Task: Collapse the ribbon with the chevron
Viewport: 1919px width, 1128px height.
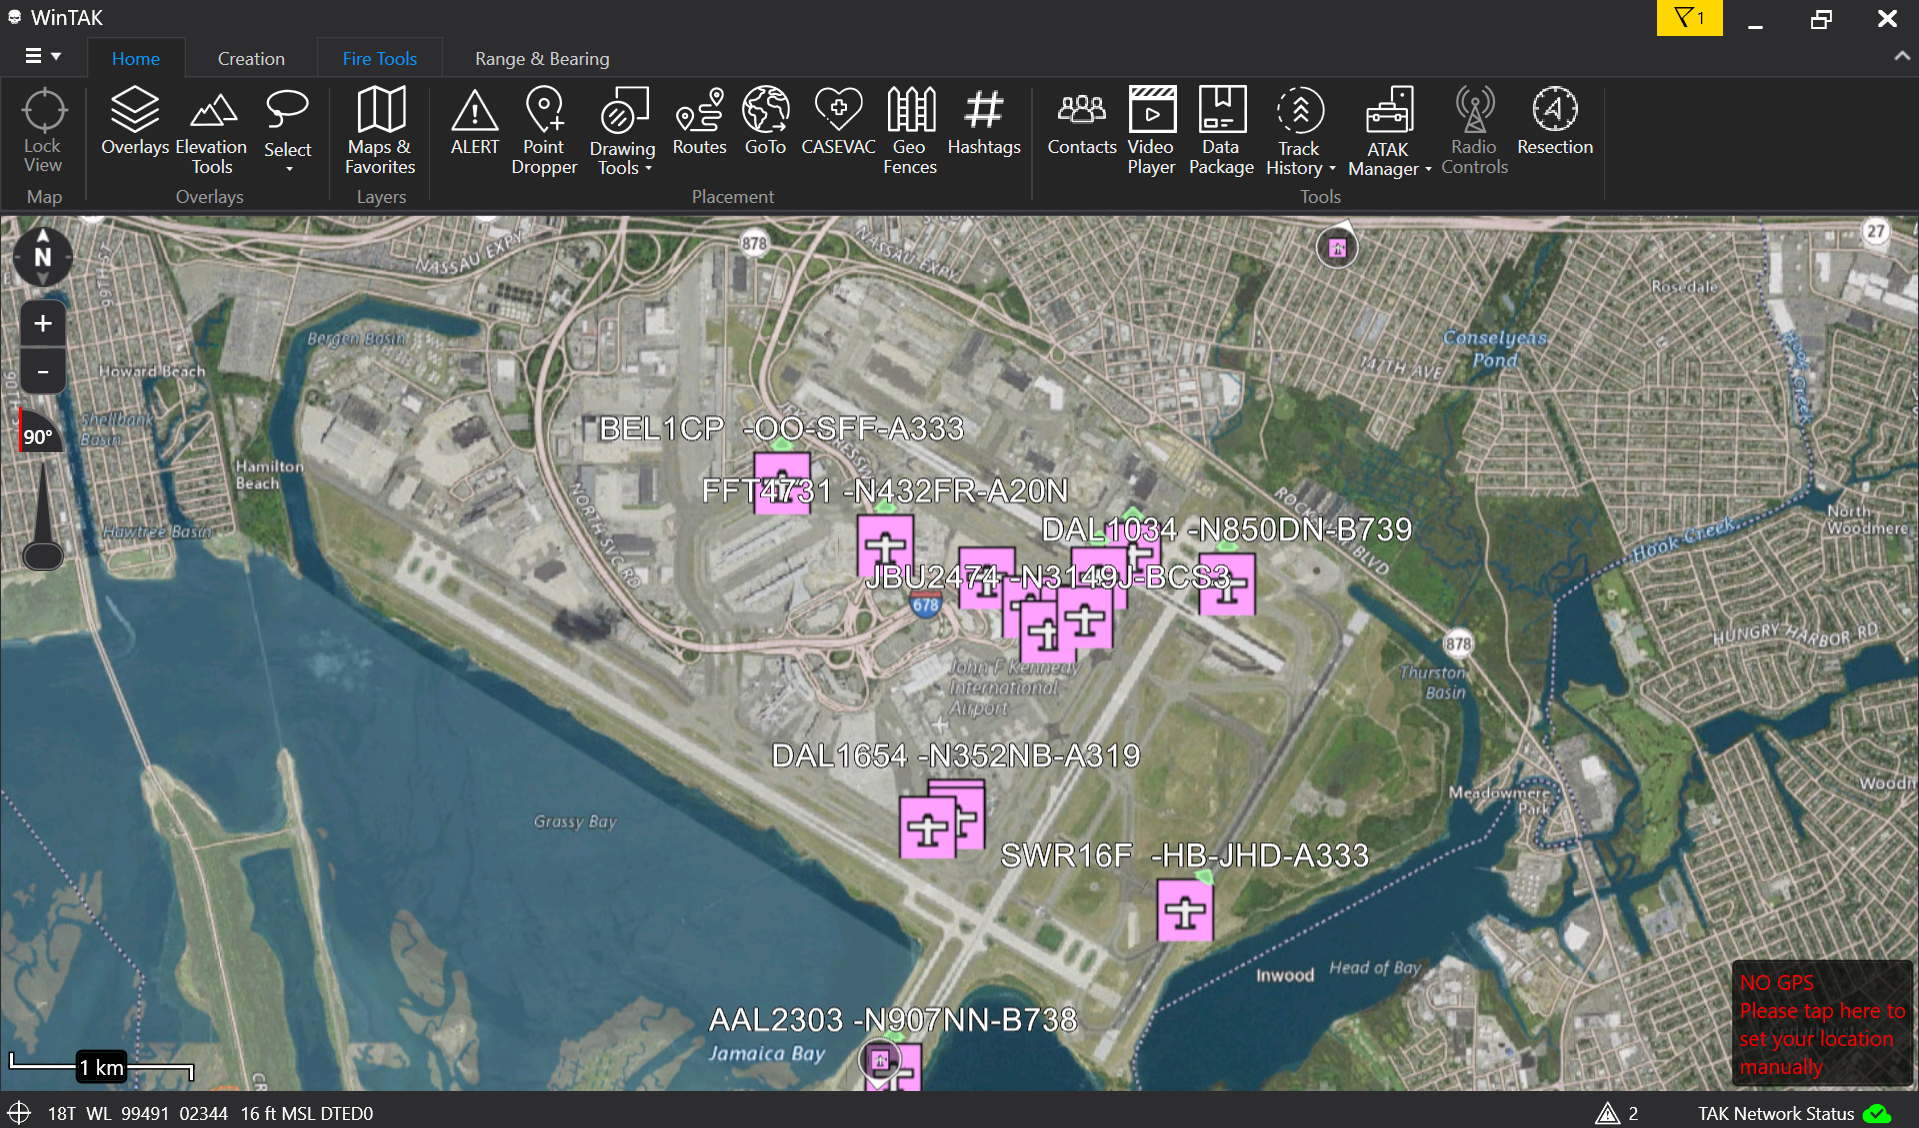Action: (x=1901, y=57)
